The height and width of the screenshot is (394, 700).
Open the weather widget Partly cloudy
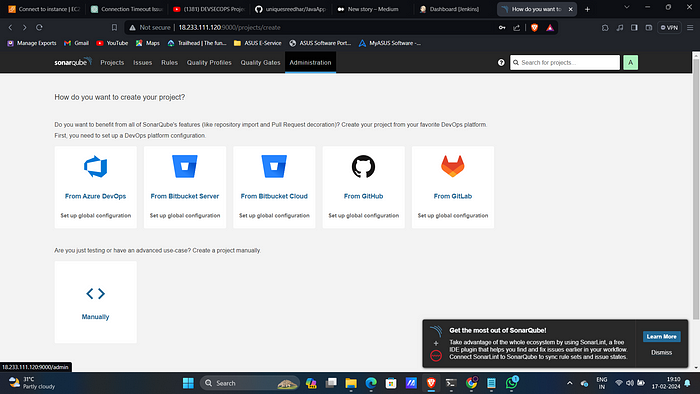(x=31, y=383)
